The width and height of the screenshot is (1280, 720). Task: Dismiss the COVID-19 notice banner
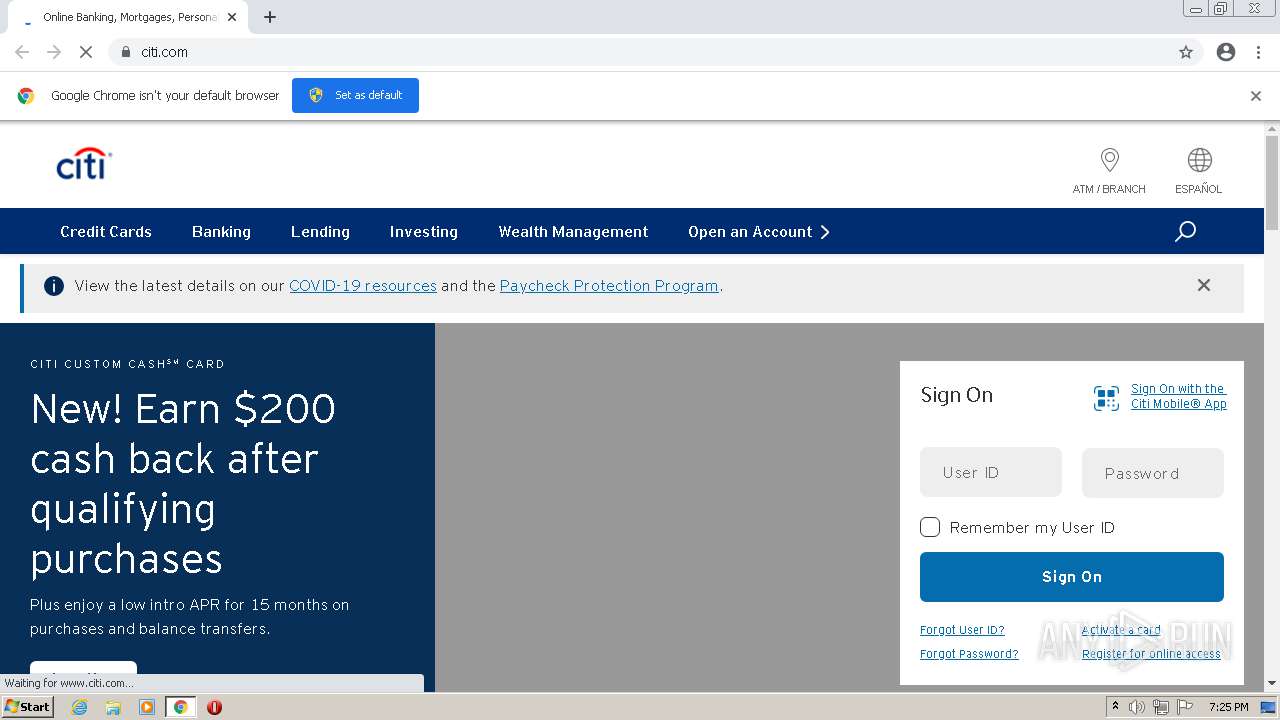click(x=1204, y=285)
